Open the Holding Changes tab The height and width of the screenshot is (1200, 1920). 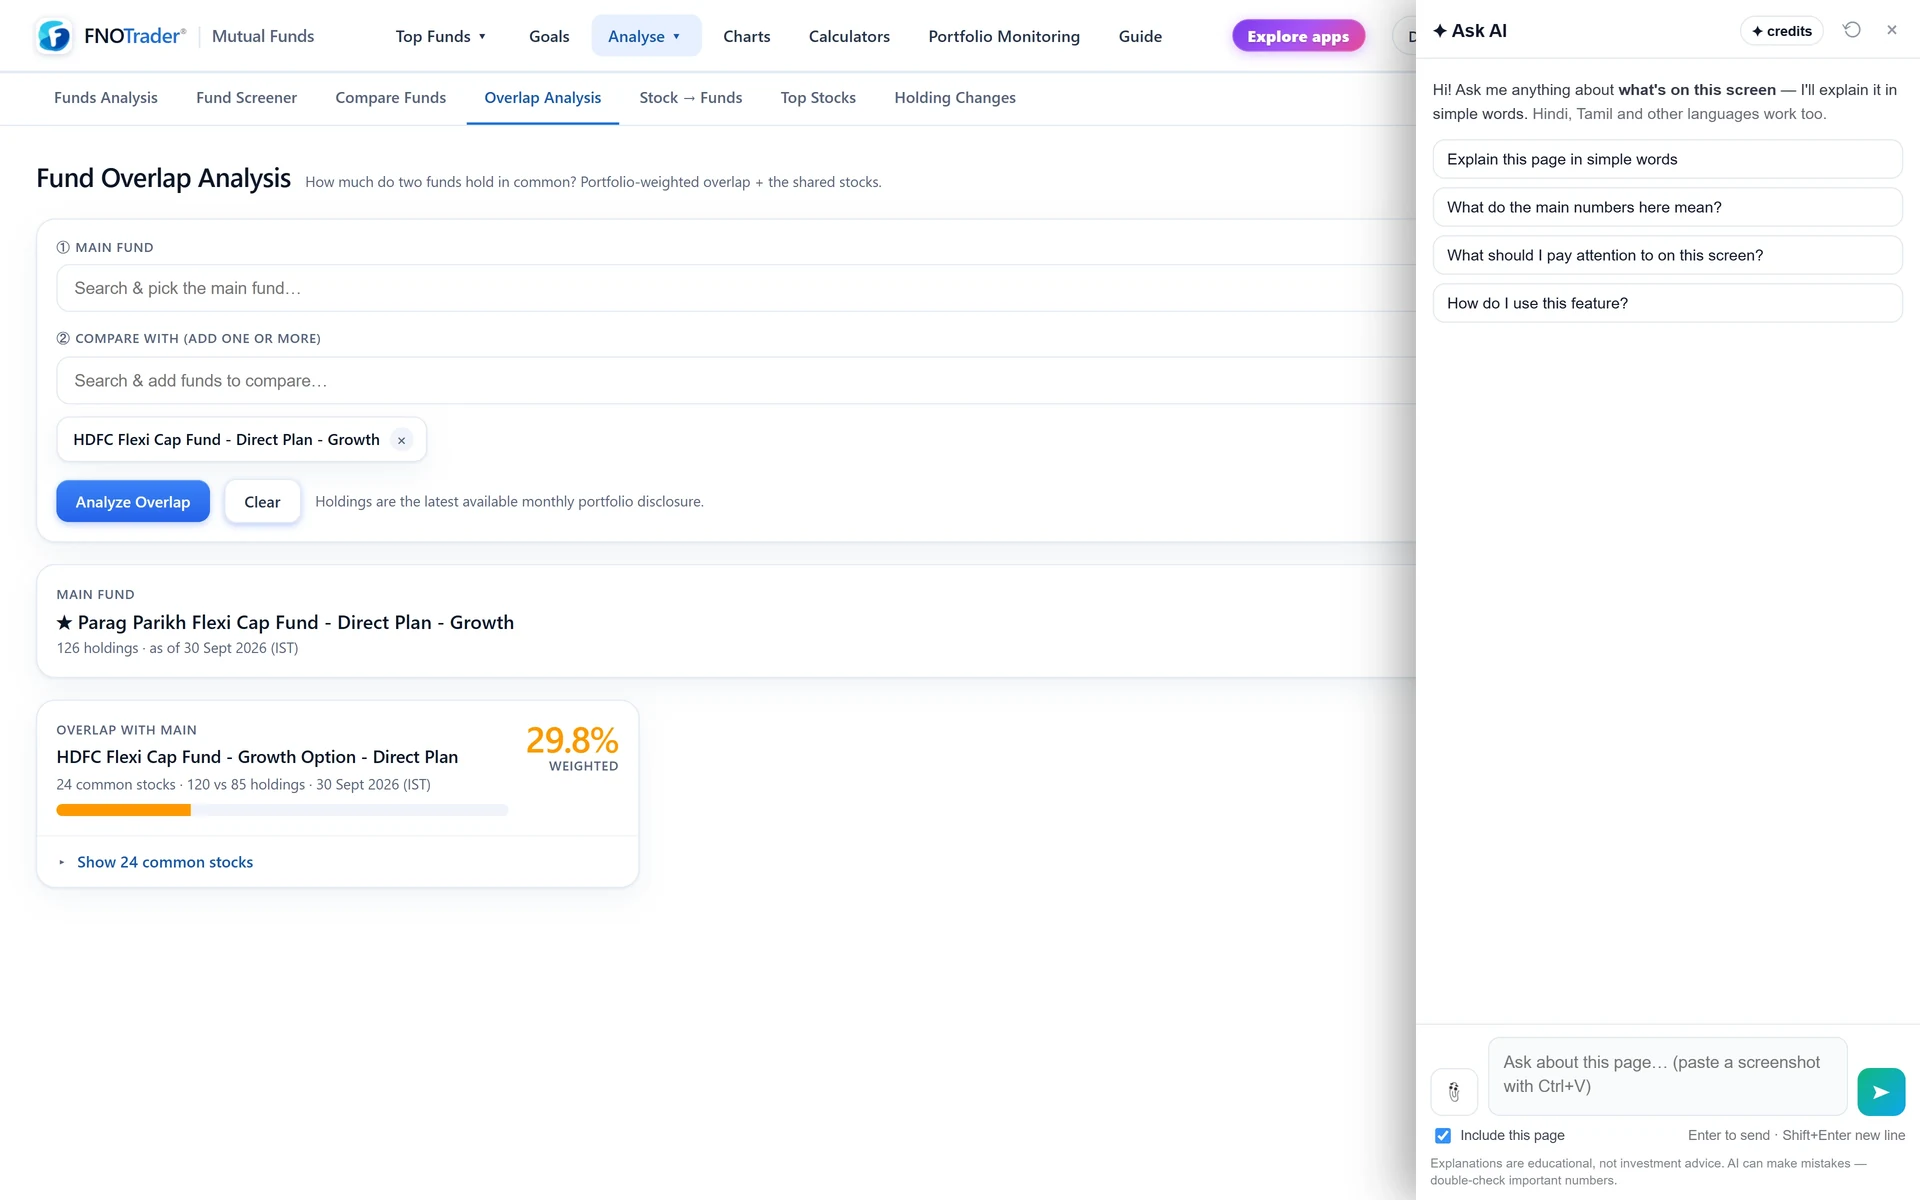955,98
